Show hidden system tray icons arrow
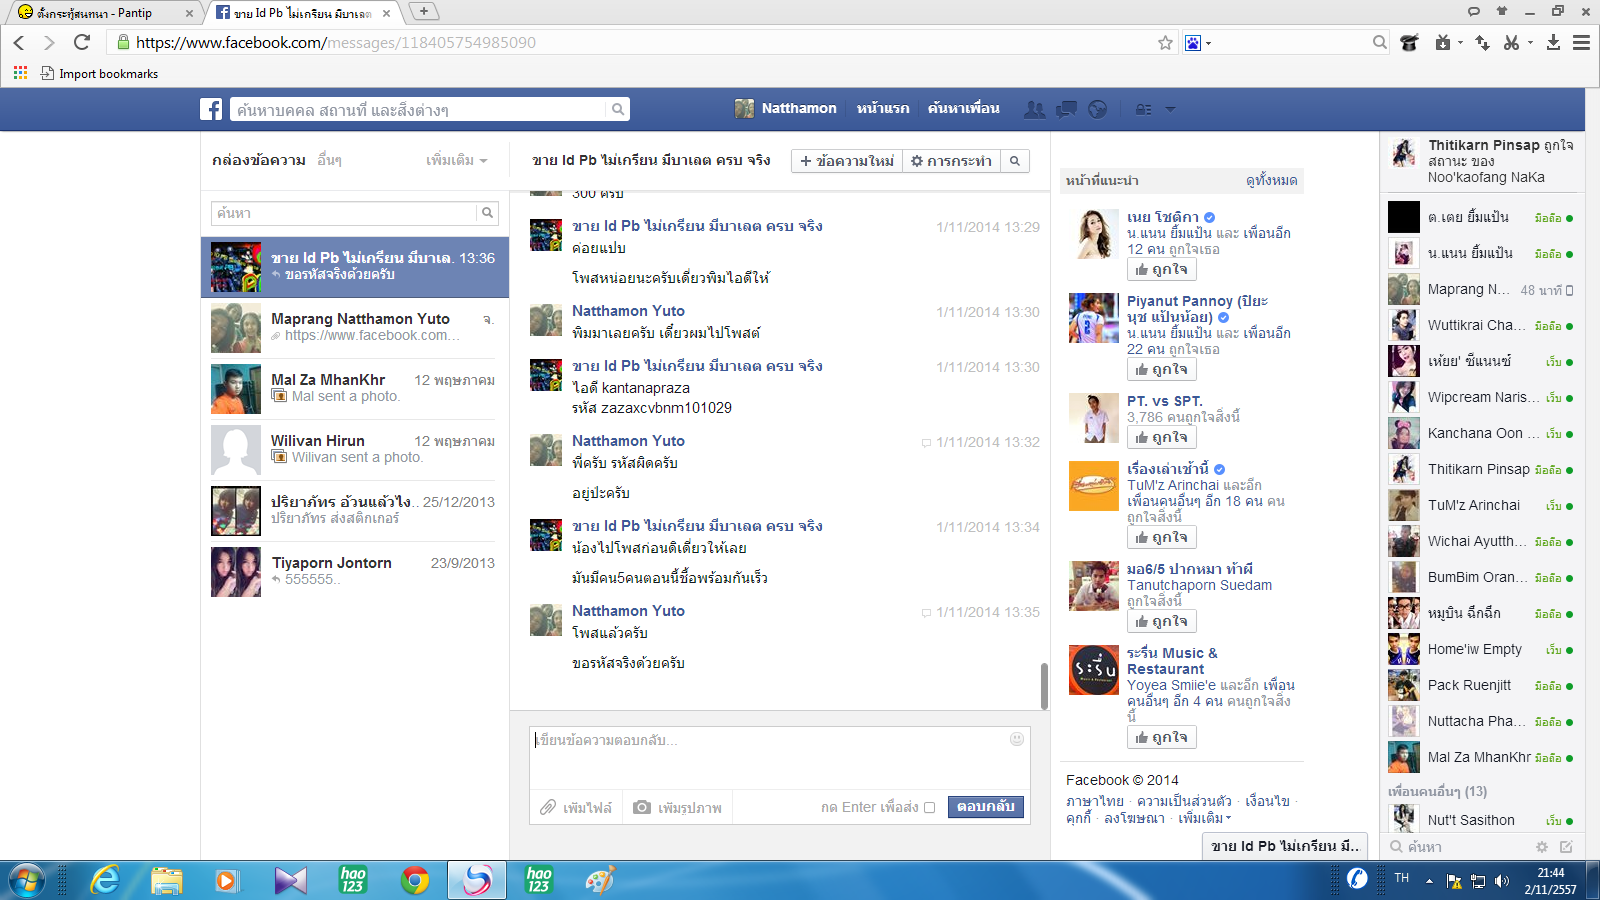Viewport: 1600px width, 900px height. (1429, 881)
